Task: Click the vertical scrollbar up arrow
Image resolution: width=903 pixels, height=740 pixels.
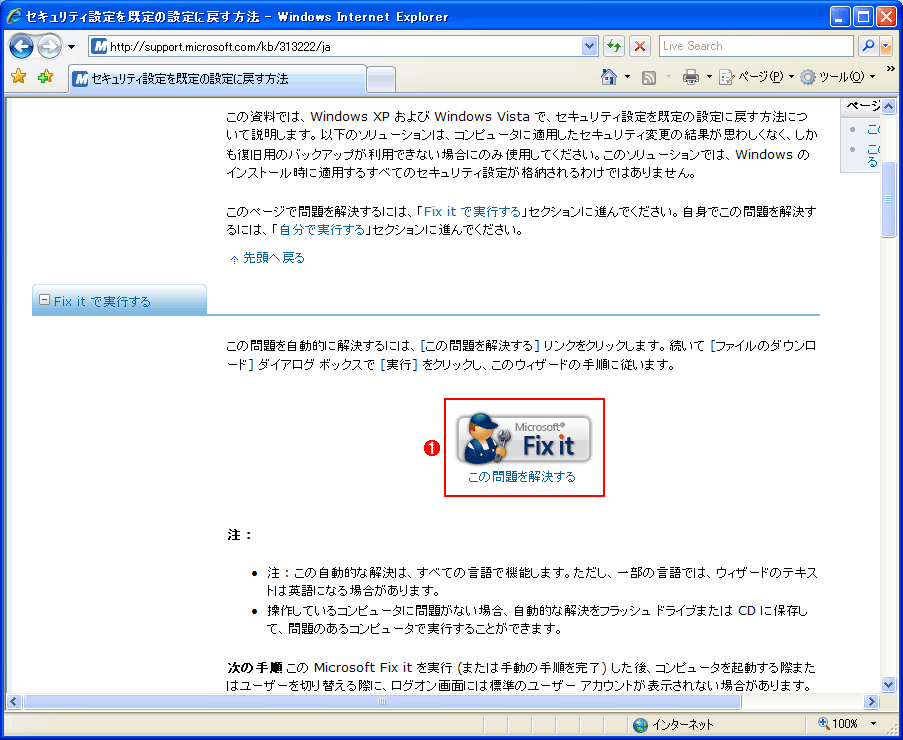Action: 889,107
